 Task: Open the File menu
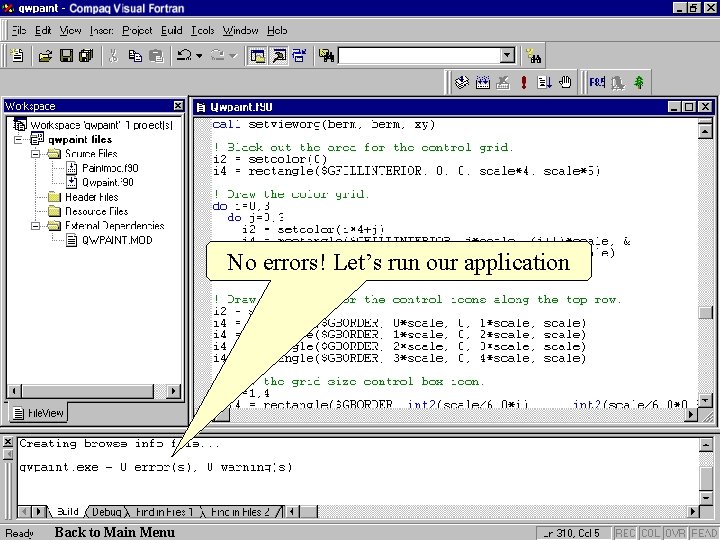tap(19, 30)
